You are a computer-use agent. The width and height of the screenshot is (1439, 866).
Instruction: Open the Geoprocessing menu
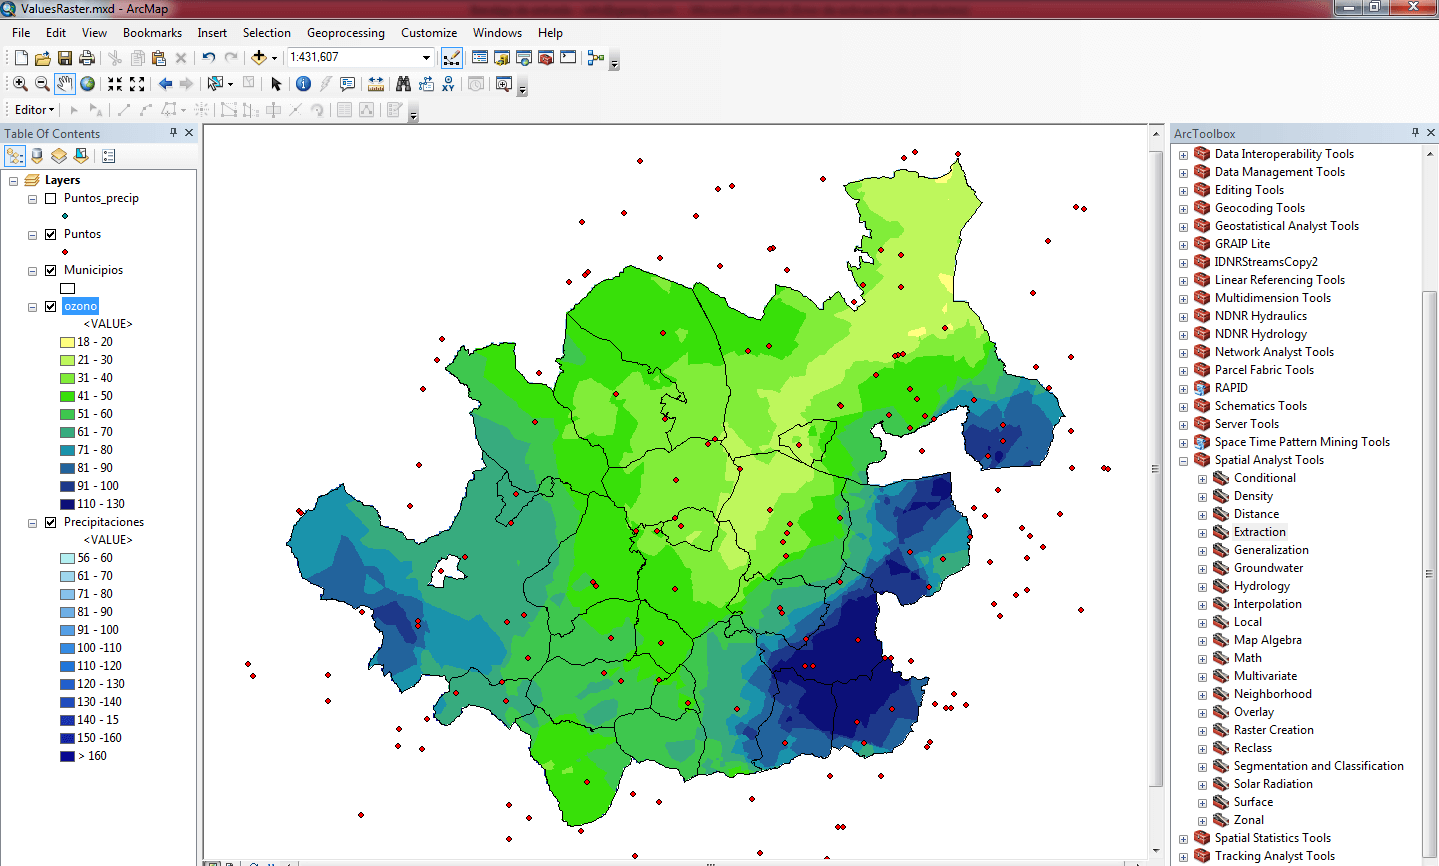(x=345, y=33)
